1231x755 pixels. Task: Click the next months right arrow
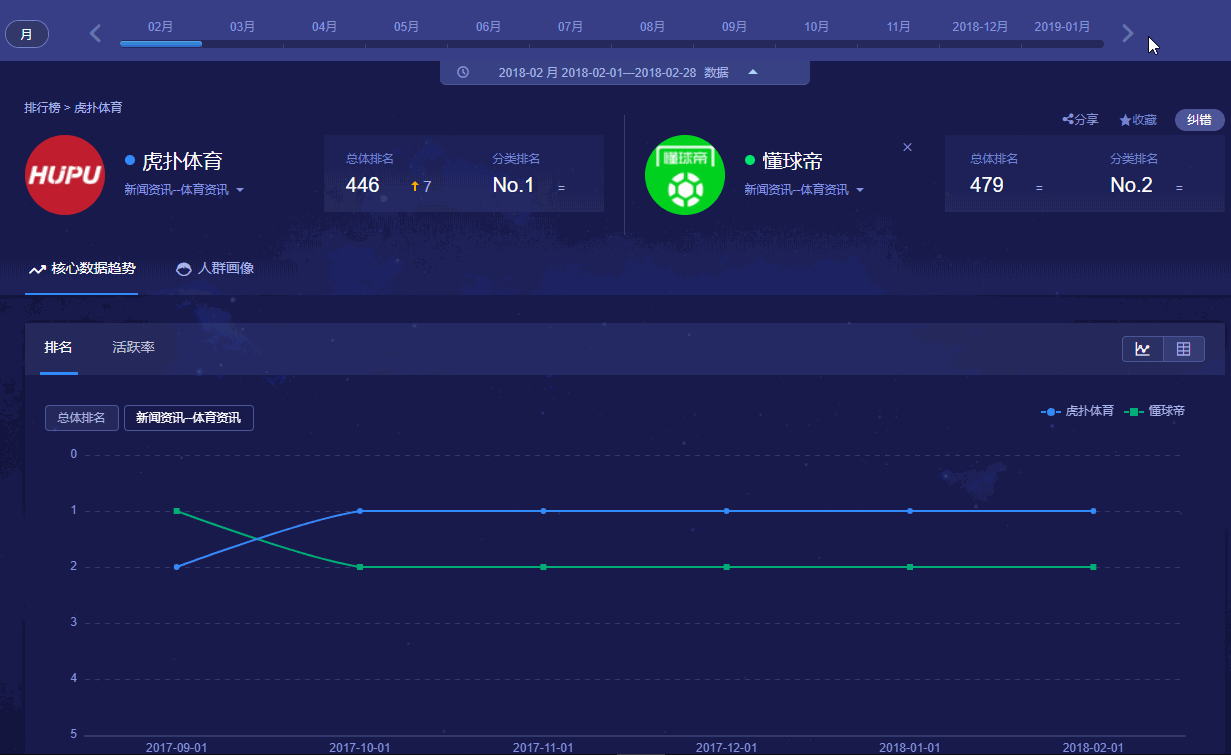pos(1128,33)
